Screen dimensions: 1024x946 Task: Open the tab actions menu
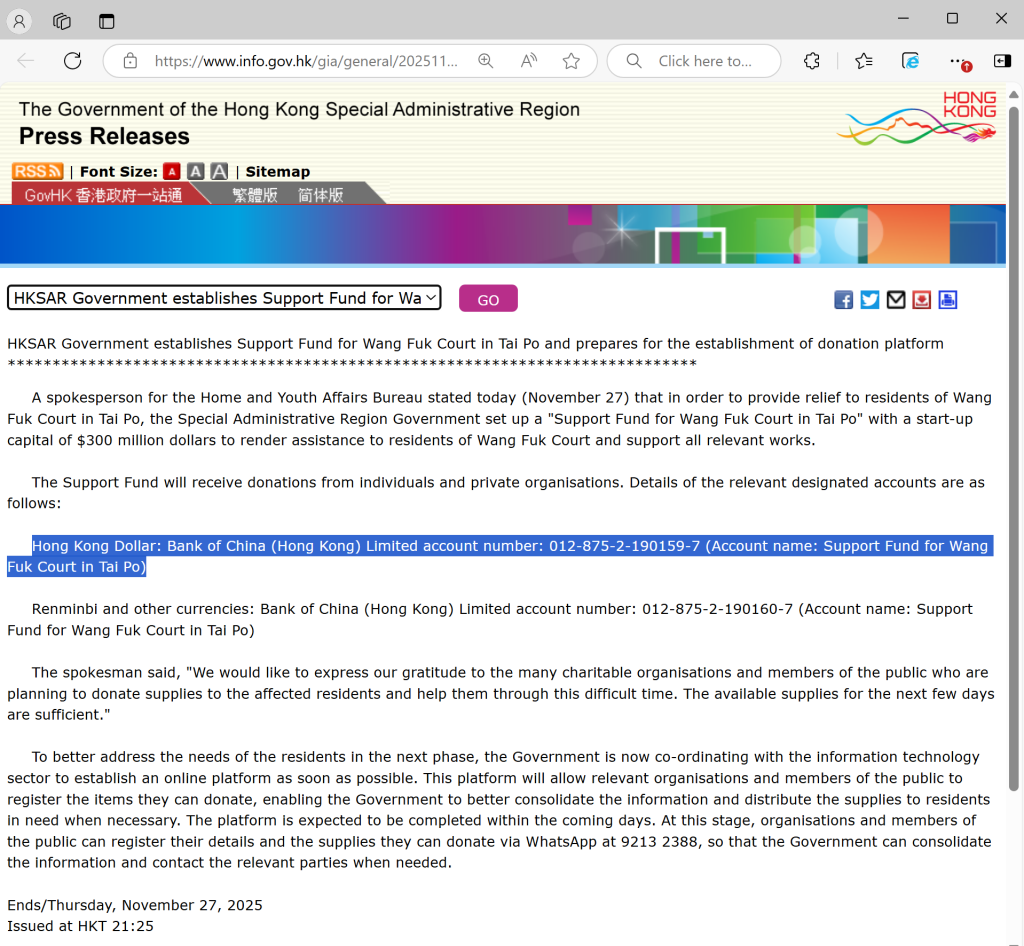107,20
